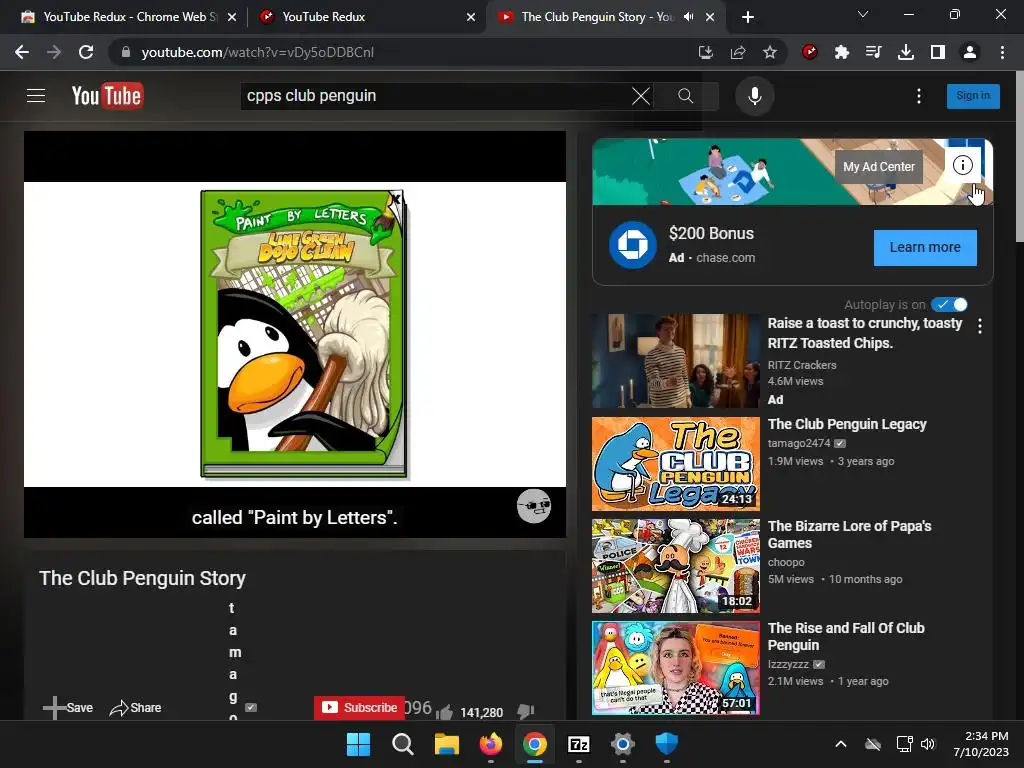
Task: Open Windows Security shield in taskbar
Action: tap(667, 744)
